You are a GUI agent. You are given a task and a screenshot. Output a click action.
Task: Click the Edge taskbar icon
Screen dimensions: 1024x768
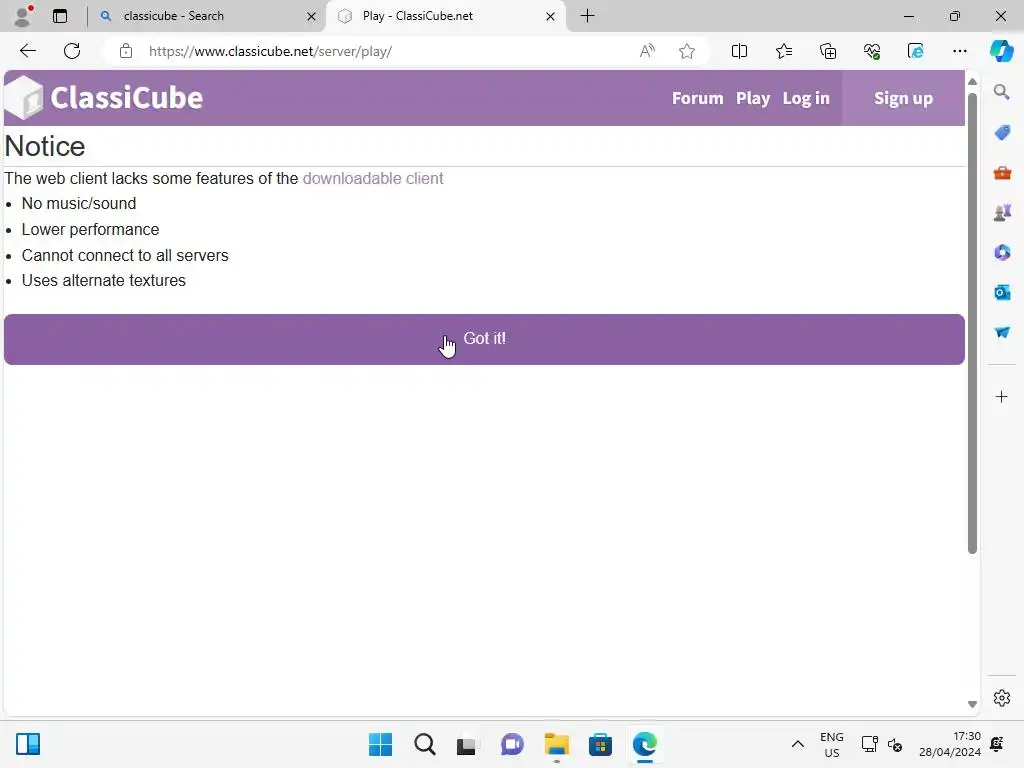tap(645, 744)
